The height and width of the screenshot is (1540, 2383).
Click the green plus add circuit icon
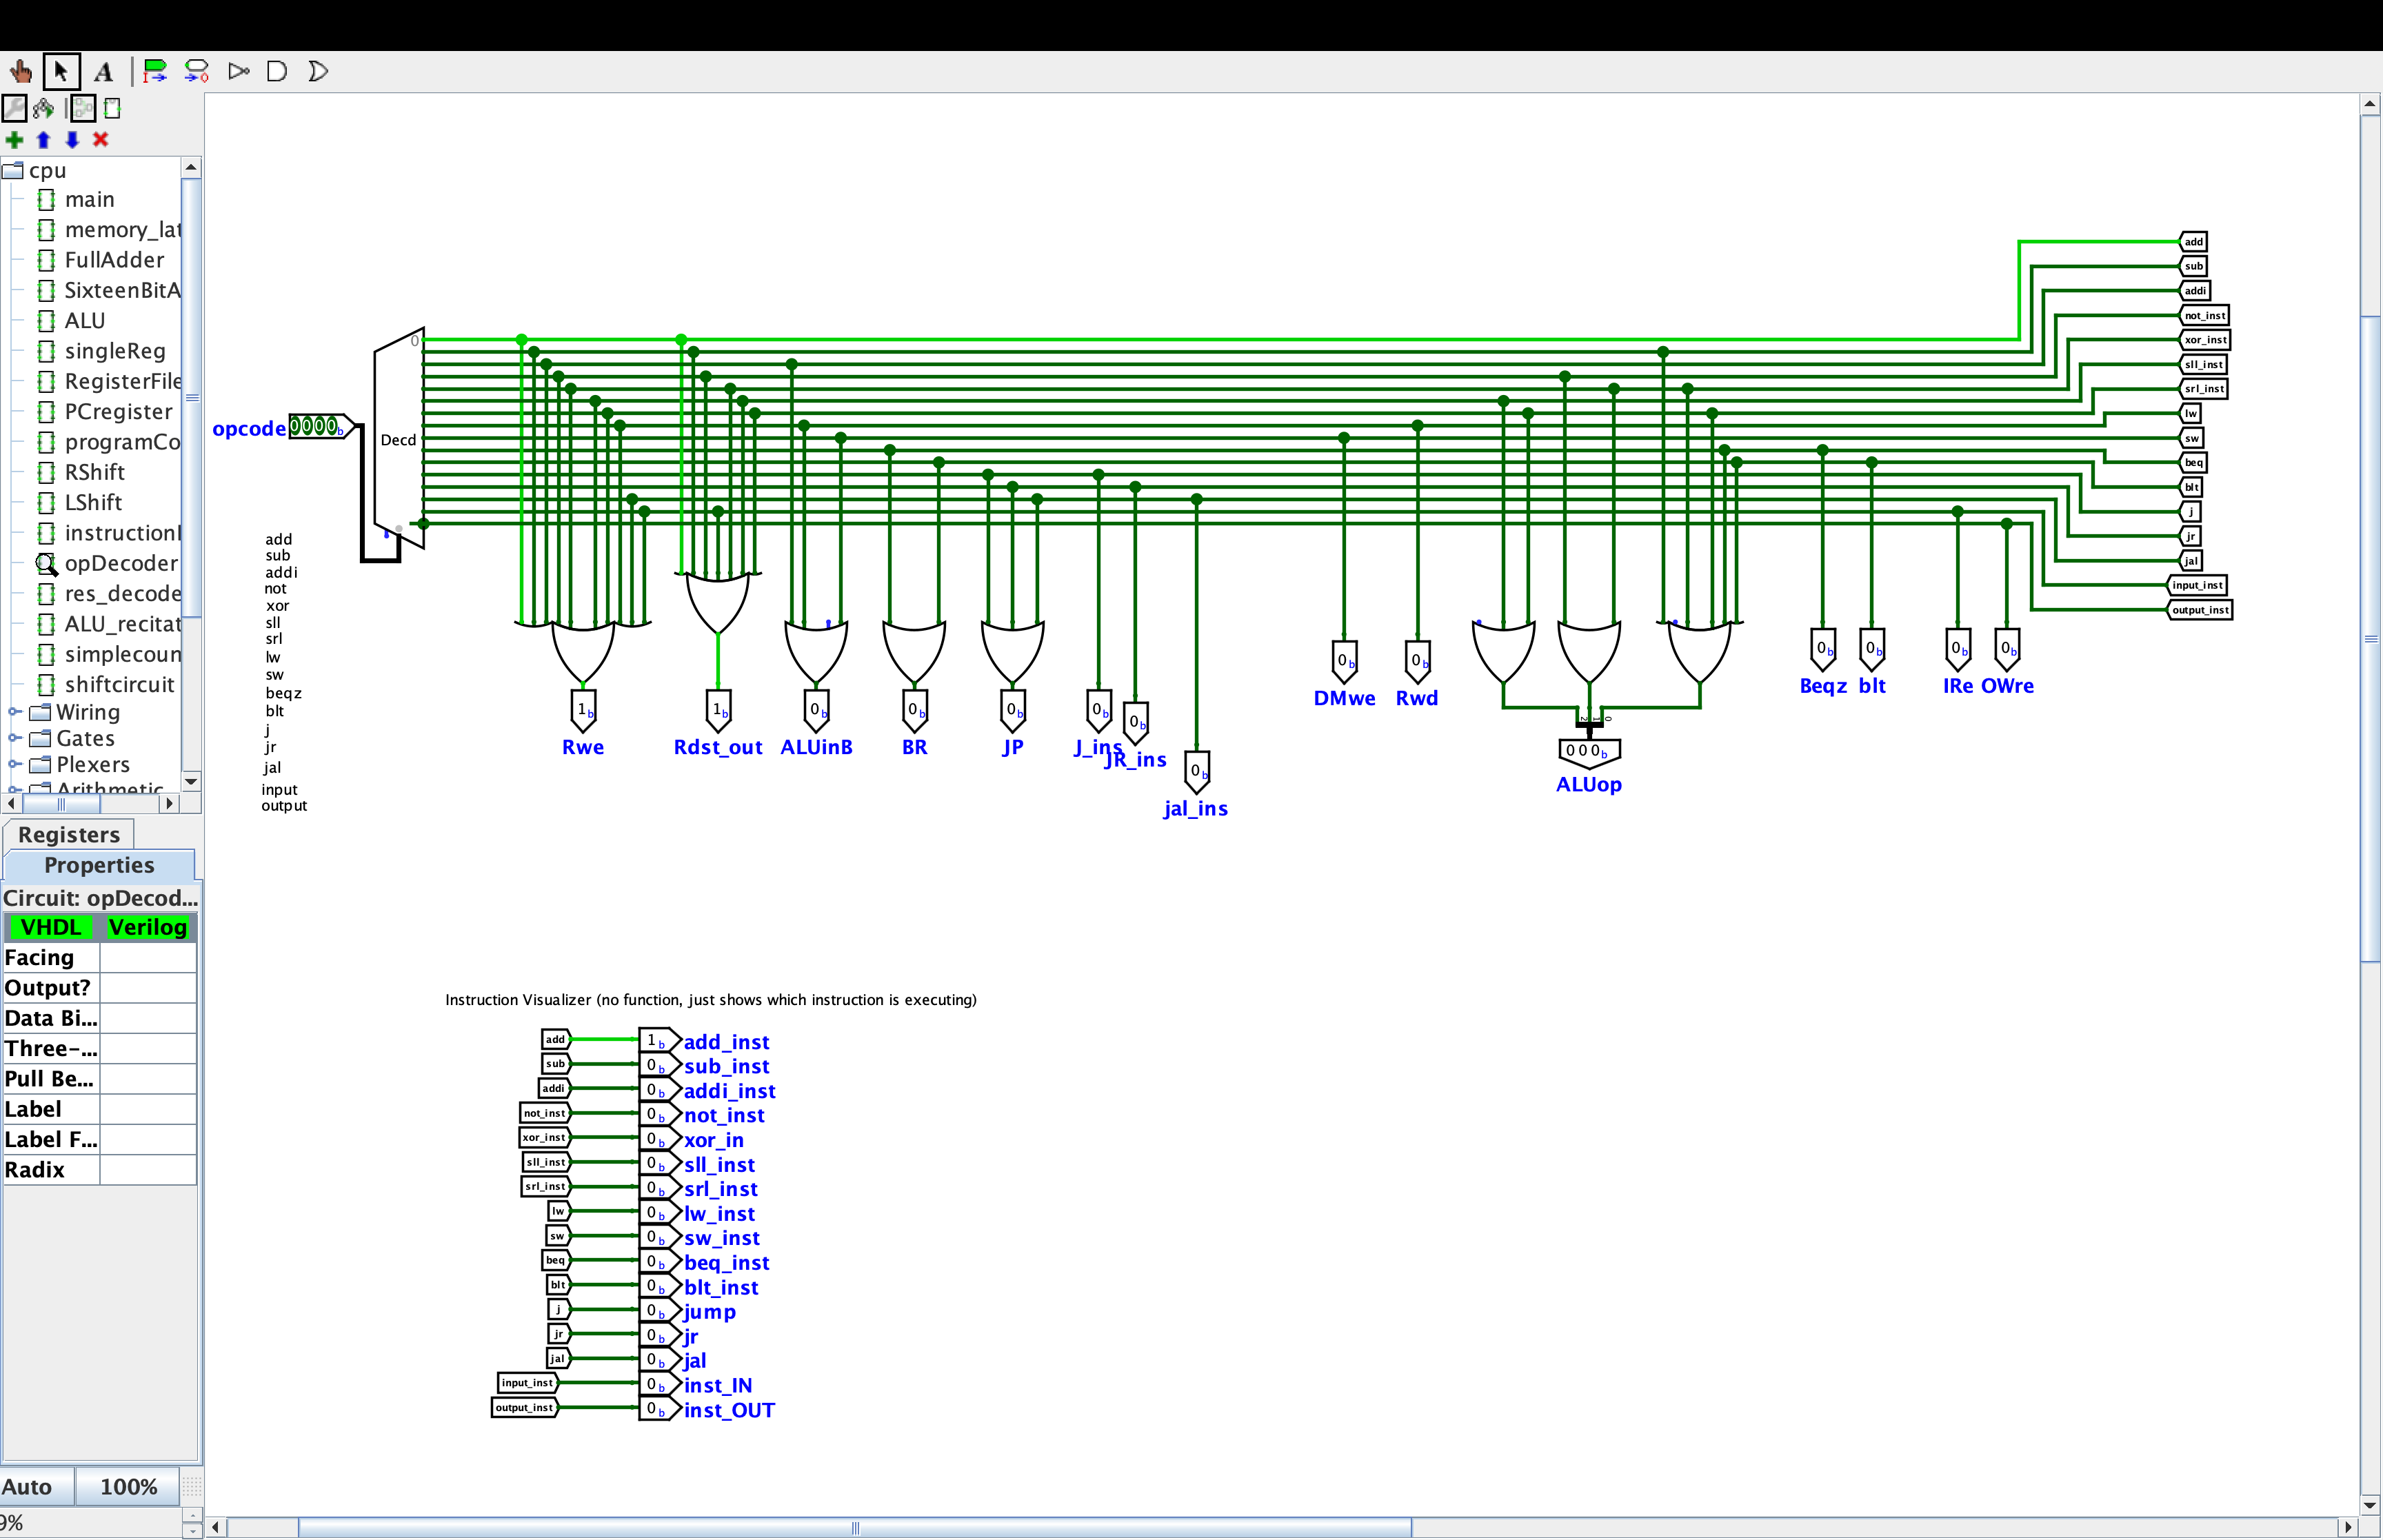(14, 140)
